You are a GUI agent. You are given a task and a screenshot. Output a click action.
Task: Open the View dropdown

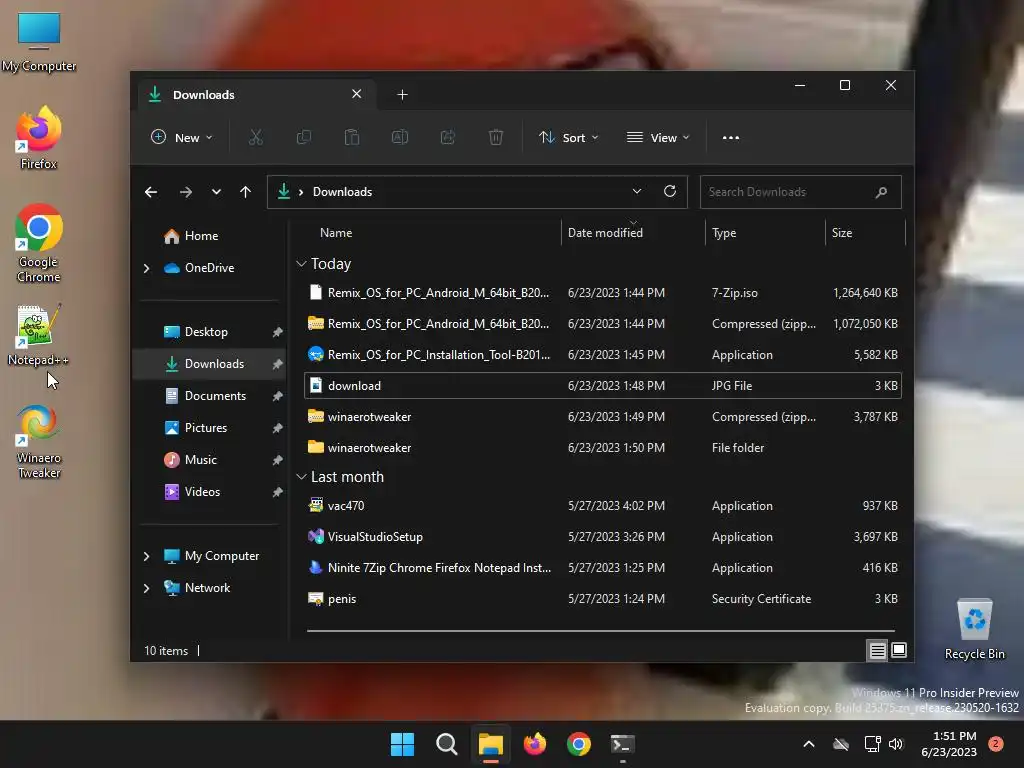tap(658, 137)
